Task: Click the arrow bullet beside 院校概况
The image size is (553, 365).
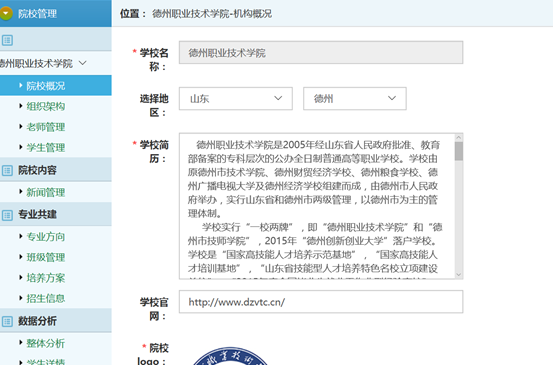Action: click(x=21, y=85)
